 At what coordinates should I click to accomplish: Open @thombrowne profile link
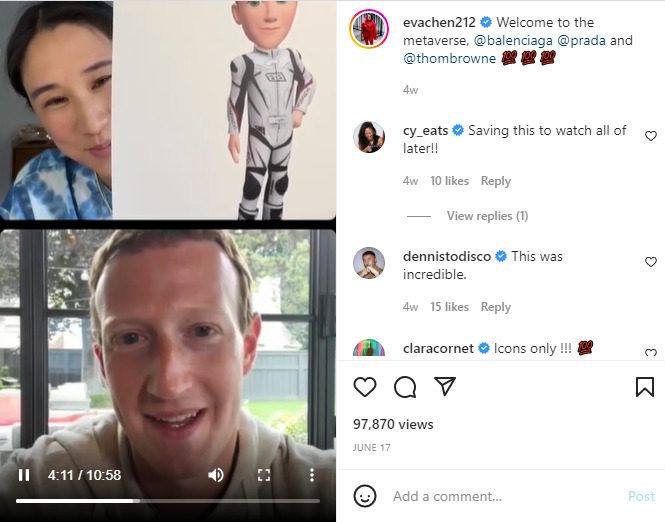450,59
